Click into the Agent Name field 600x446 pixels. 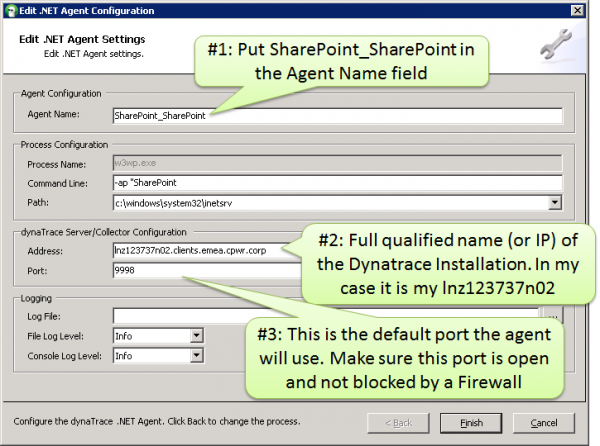(338, 116)
